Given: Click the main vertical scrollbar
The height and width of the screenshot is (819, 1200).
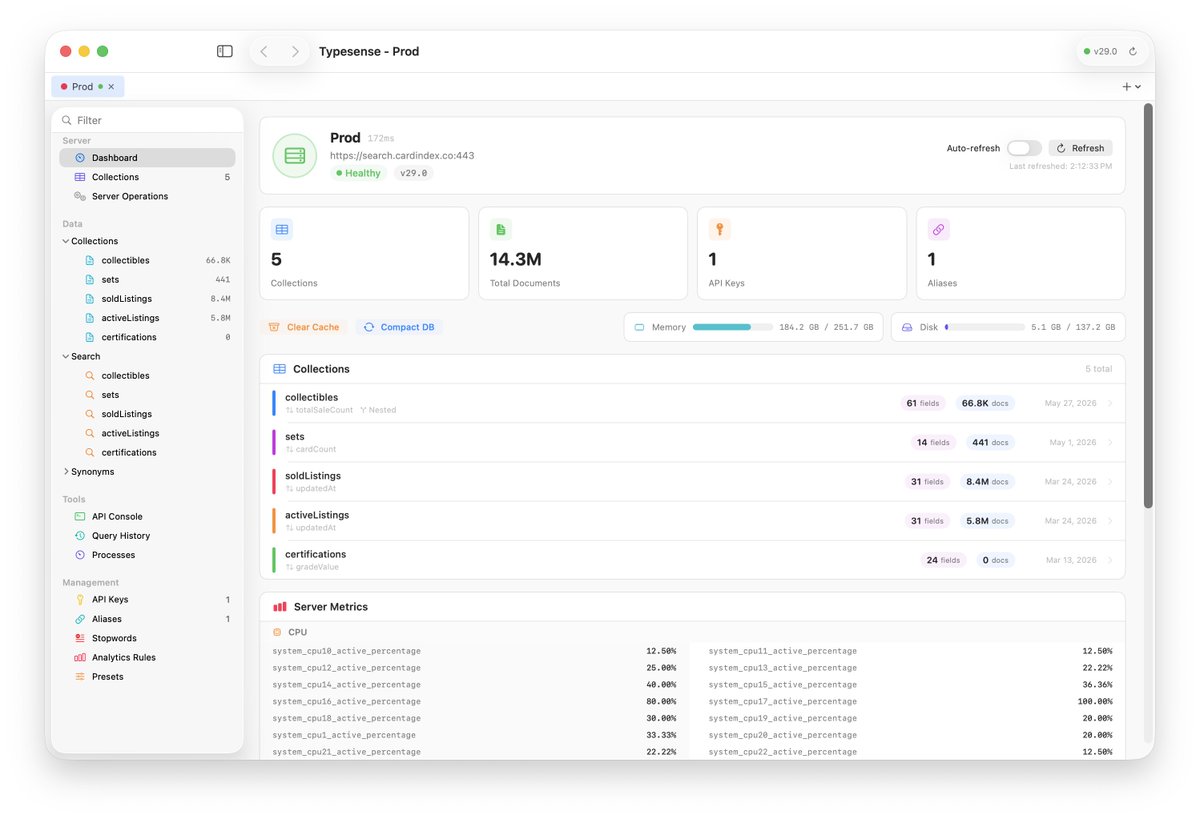Looking at the screenshot, I should 1149,305.
